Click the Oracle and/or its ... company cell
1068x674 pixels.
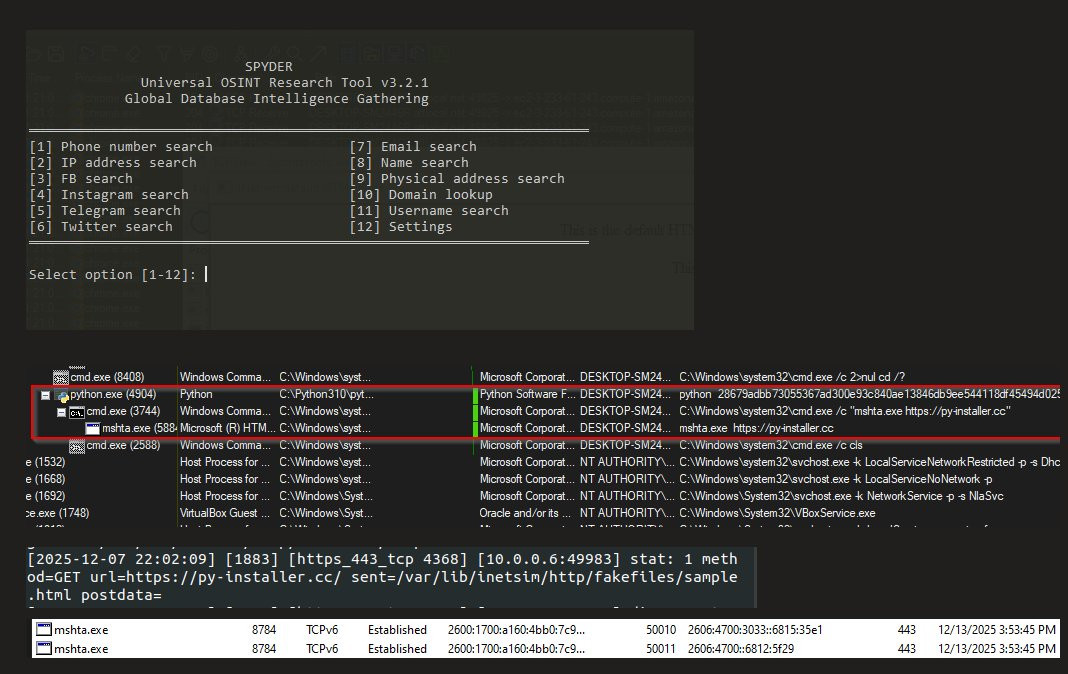click(525, 513)
